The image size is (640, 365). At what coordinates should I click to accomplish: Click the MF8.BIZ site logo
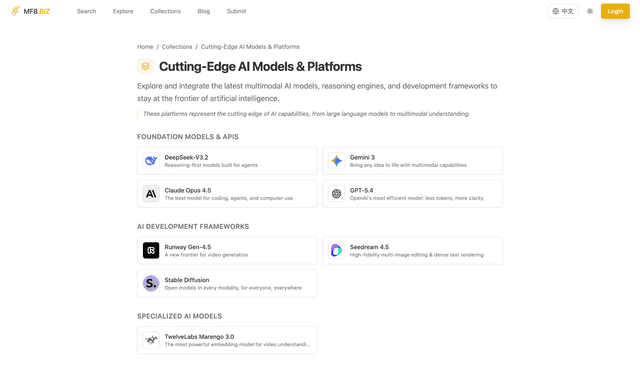click(30, 11)
